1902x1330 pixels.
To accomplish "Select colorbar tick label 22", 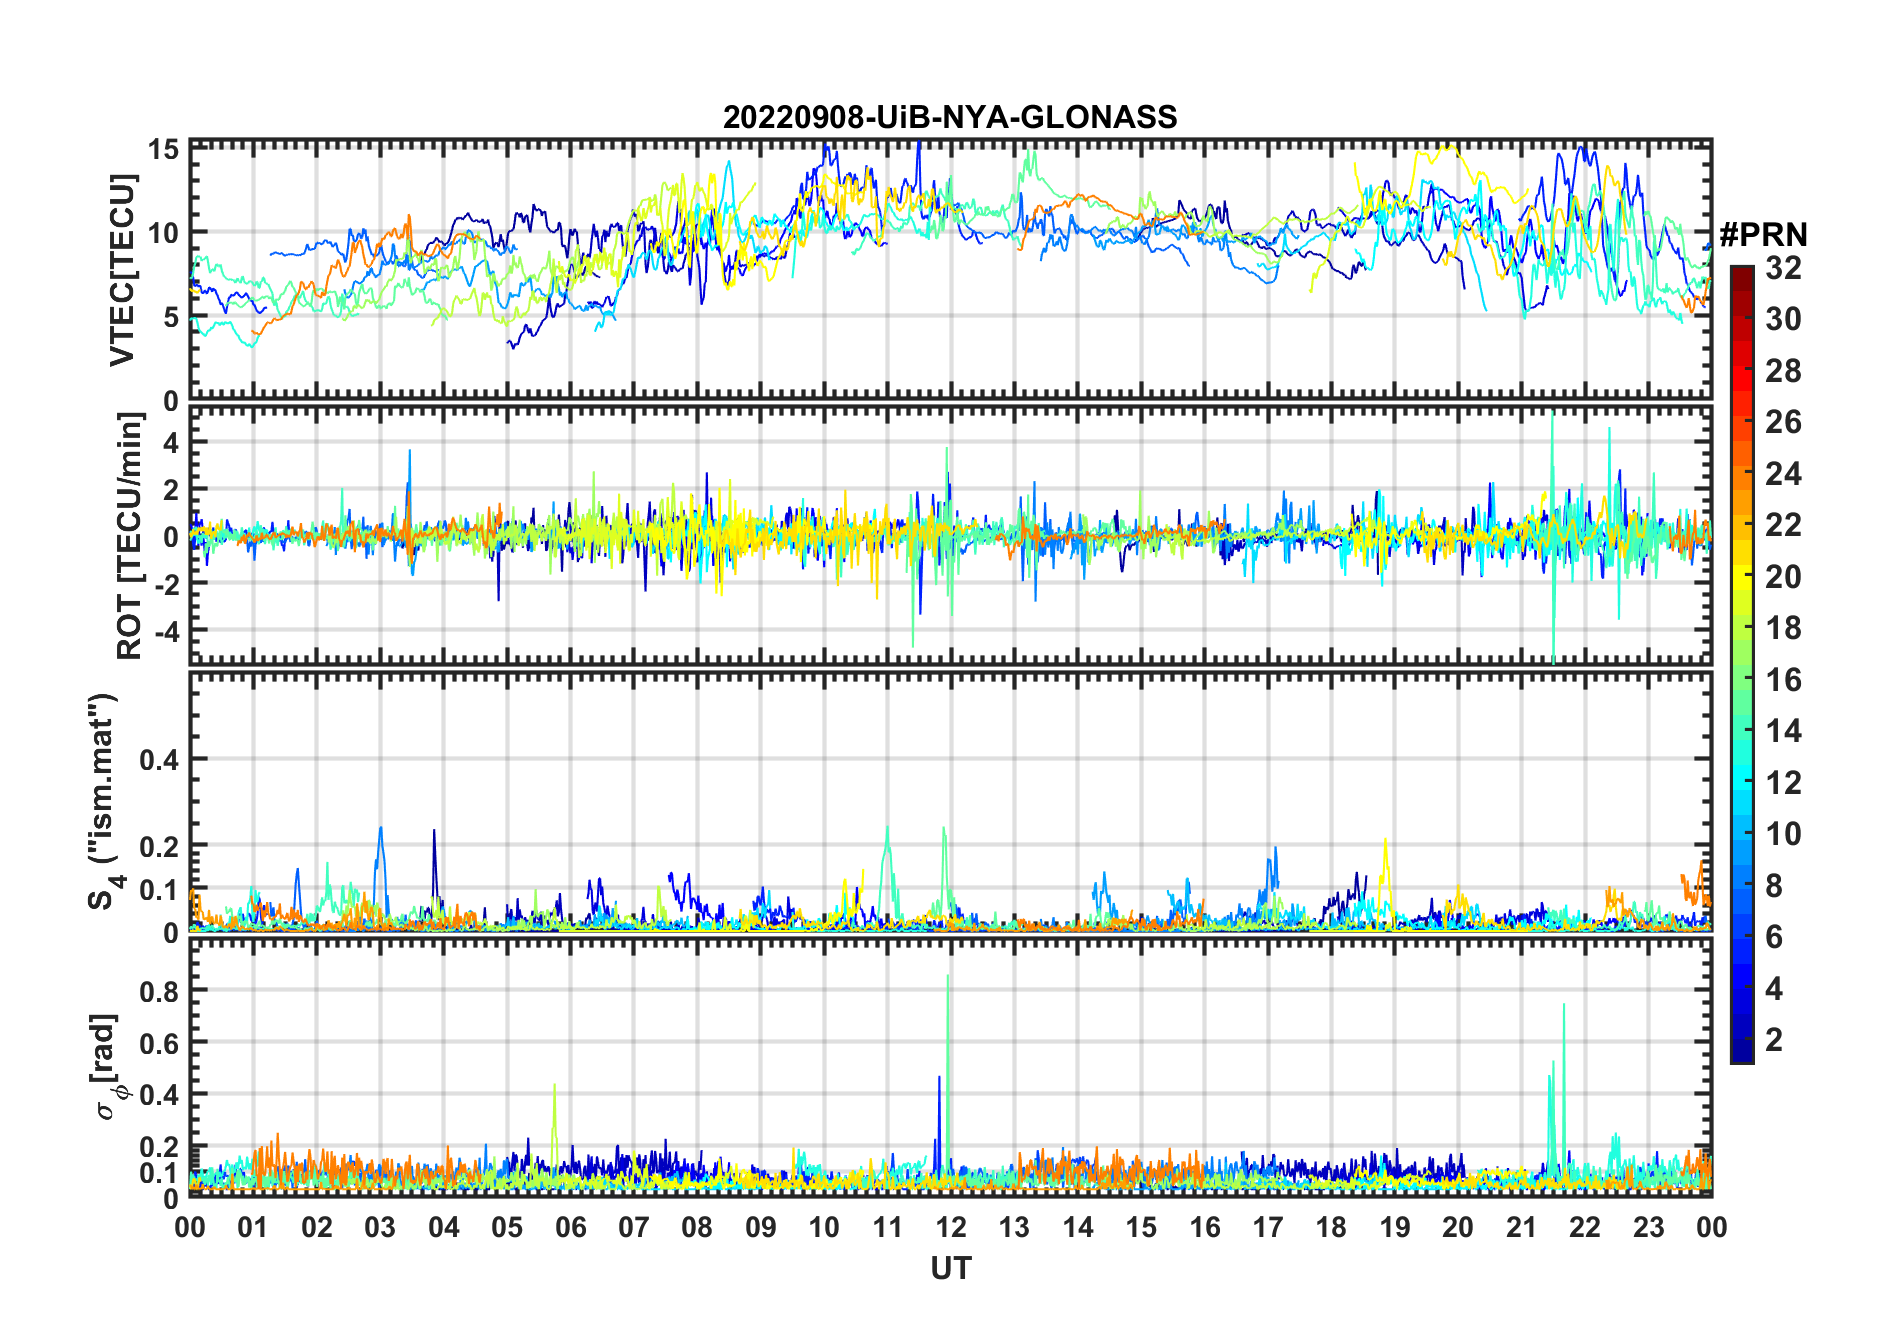I will click(1784, 525).
